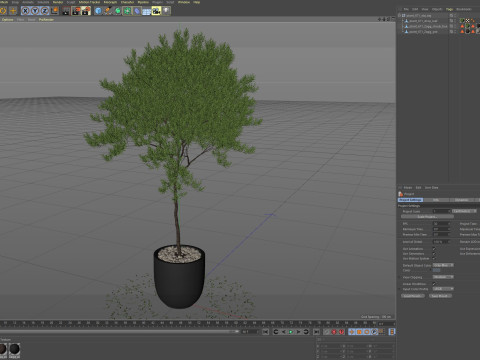This screenshot has height=360, width=480.
Task: Open the Input Color Profile dropdown
Action: [443, 289]
